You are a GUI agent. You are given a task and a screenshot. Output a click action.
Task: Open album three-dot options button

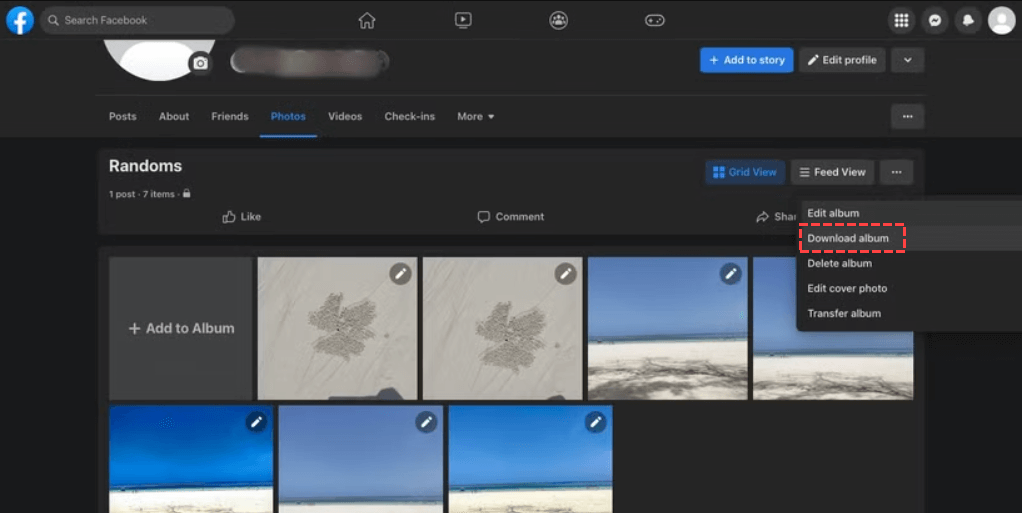[896, 172]
